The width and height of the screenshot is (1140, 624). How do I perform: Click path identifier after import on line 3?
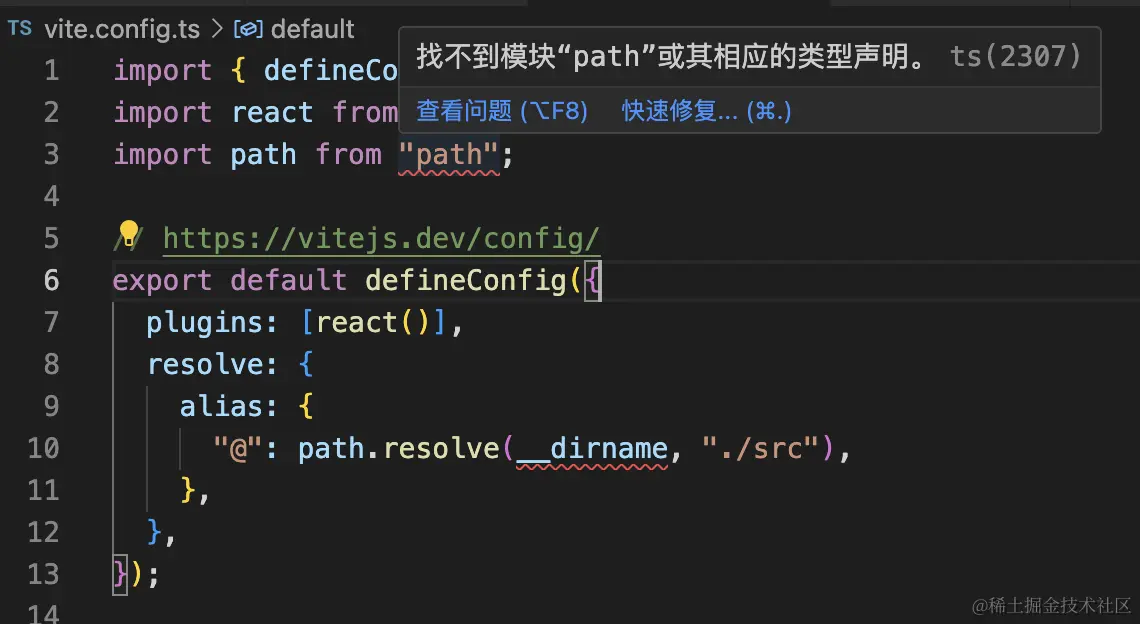263,155
